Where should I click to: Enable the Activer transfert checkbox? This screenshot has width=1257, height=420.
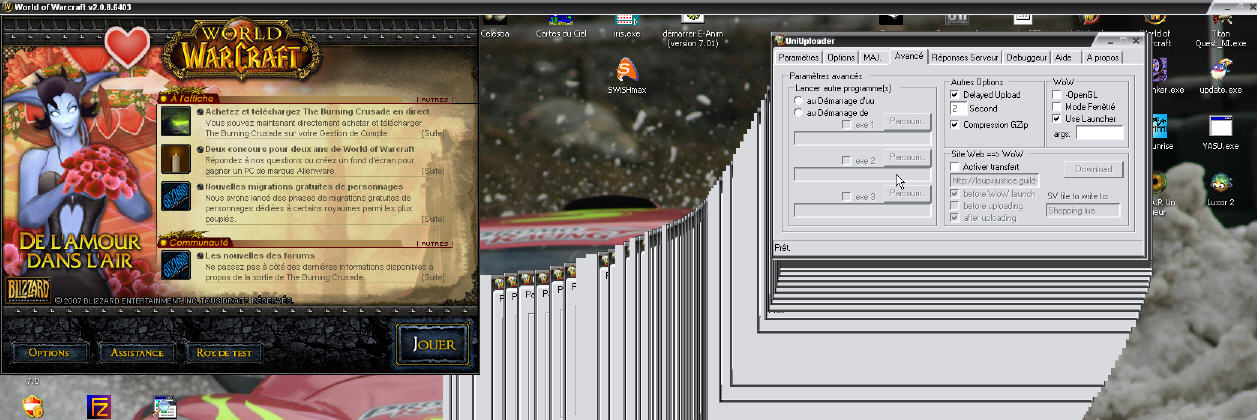[x=955, y=166]
